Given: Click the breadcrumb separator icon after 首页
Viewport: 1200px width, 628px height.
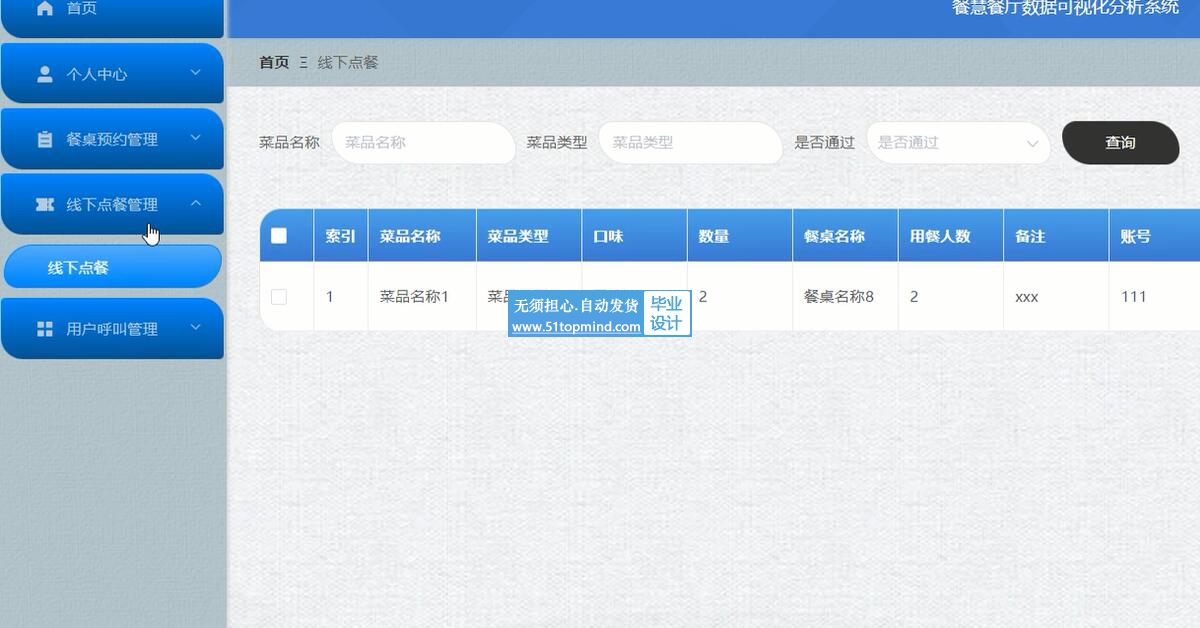Looking at the screenshot, I should click(303, 62).
